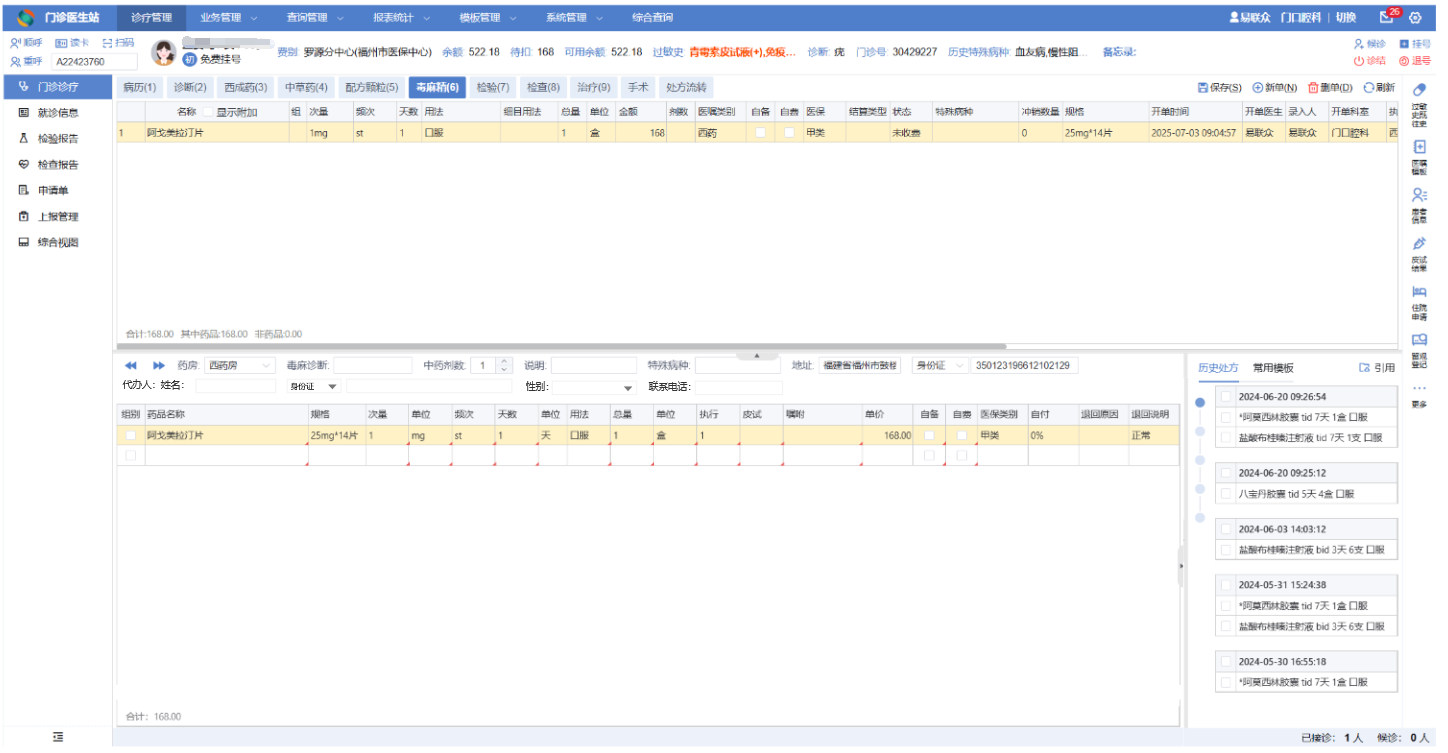Tick 组别 checkbox in 阿戈美拉汀片 detail row
1448x753 pixels.
(x=130, y=436)
